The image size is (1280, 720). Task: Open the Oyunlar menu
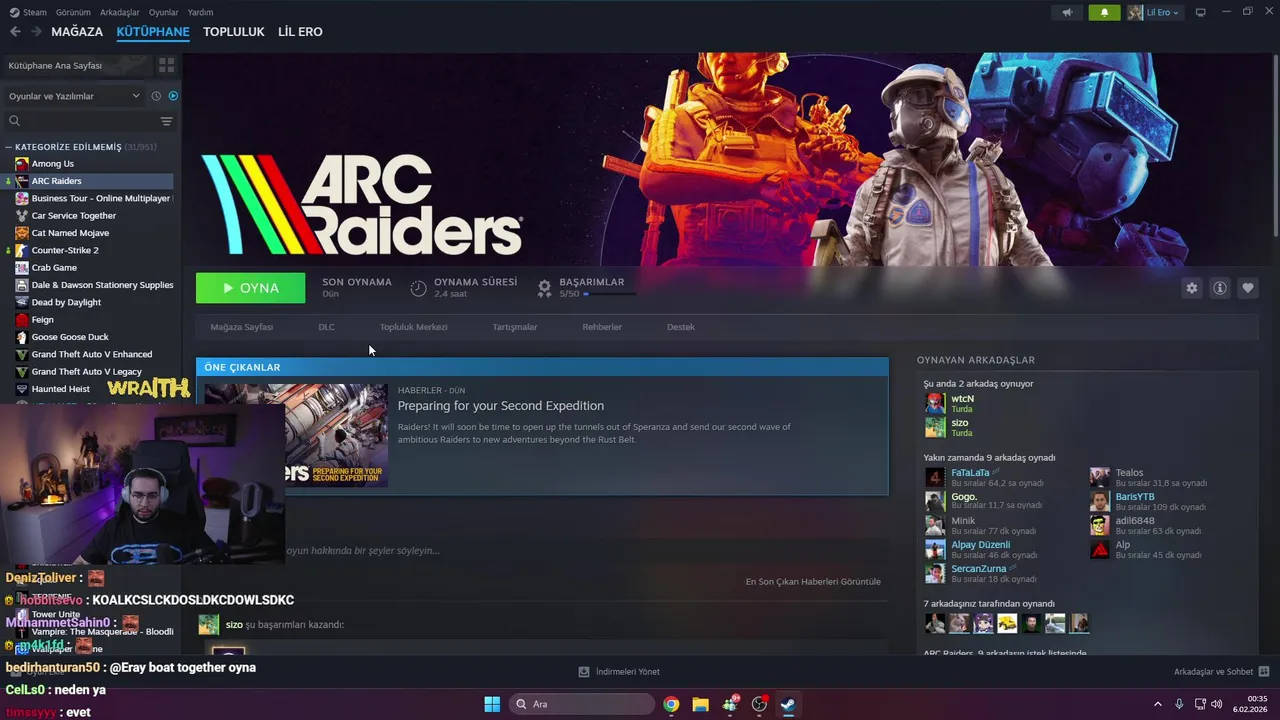164,12
